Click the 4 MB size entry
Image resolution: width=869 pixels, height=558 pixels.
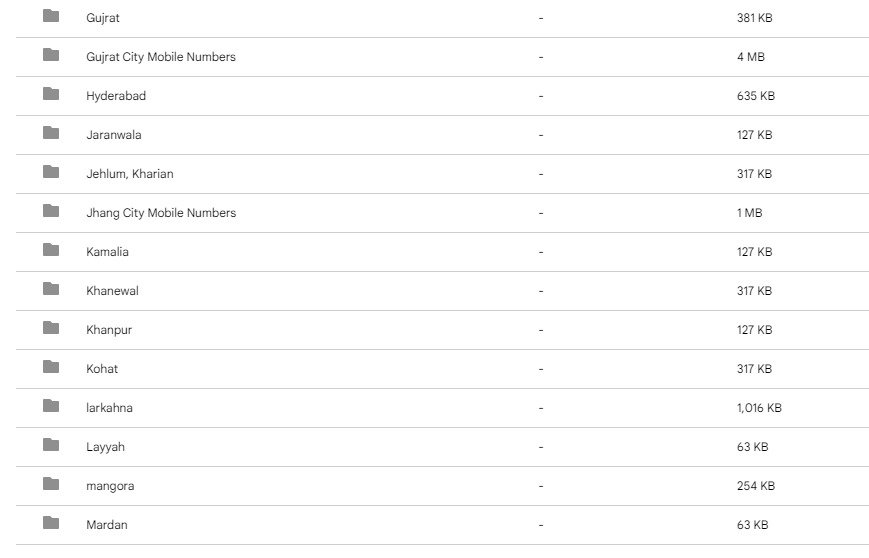(750, 57)
